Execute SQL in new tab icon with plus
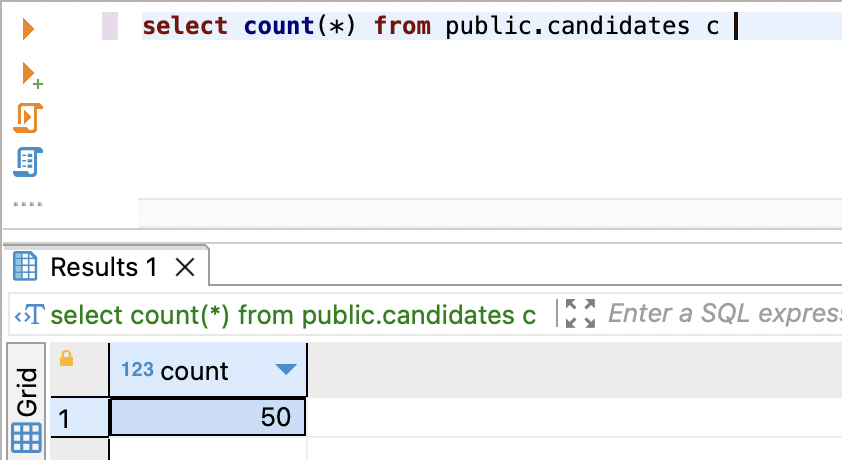842x460 pixels. pyautogui.click(x=31, y=75)
